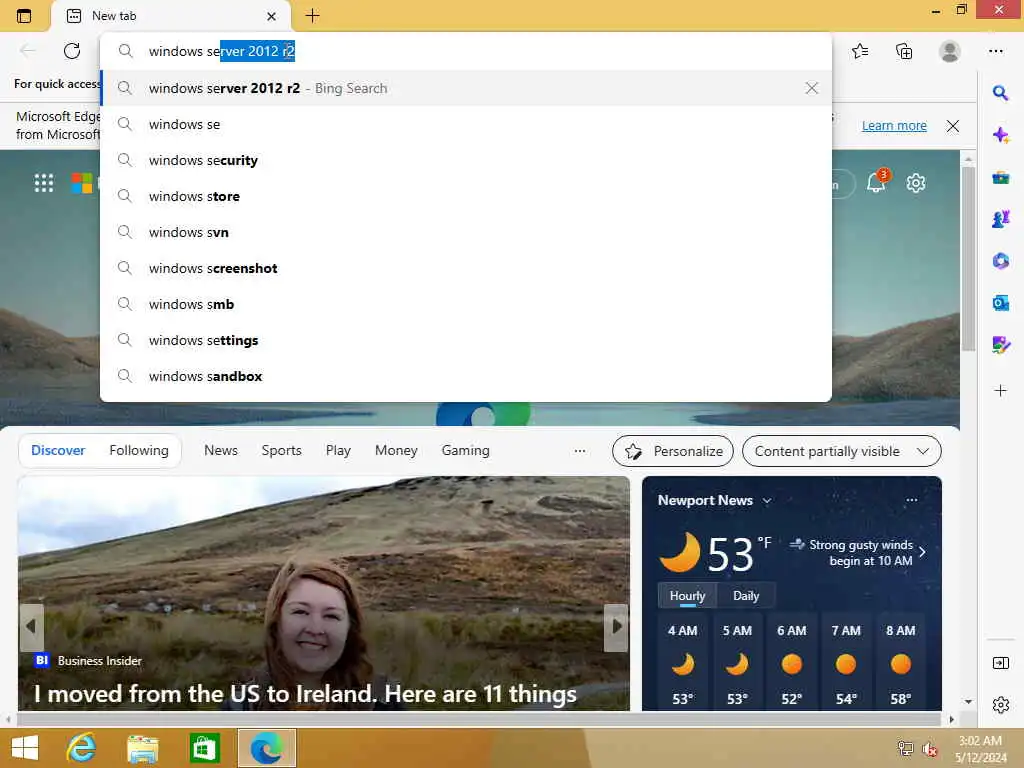Select suggestion 'windows store'

[466, 196]
